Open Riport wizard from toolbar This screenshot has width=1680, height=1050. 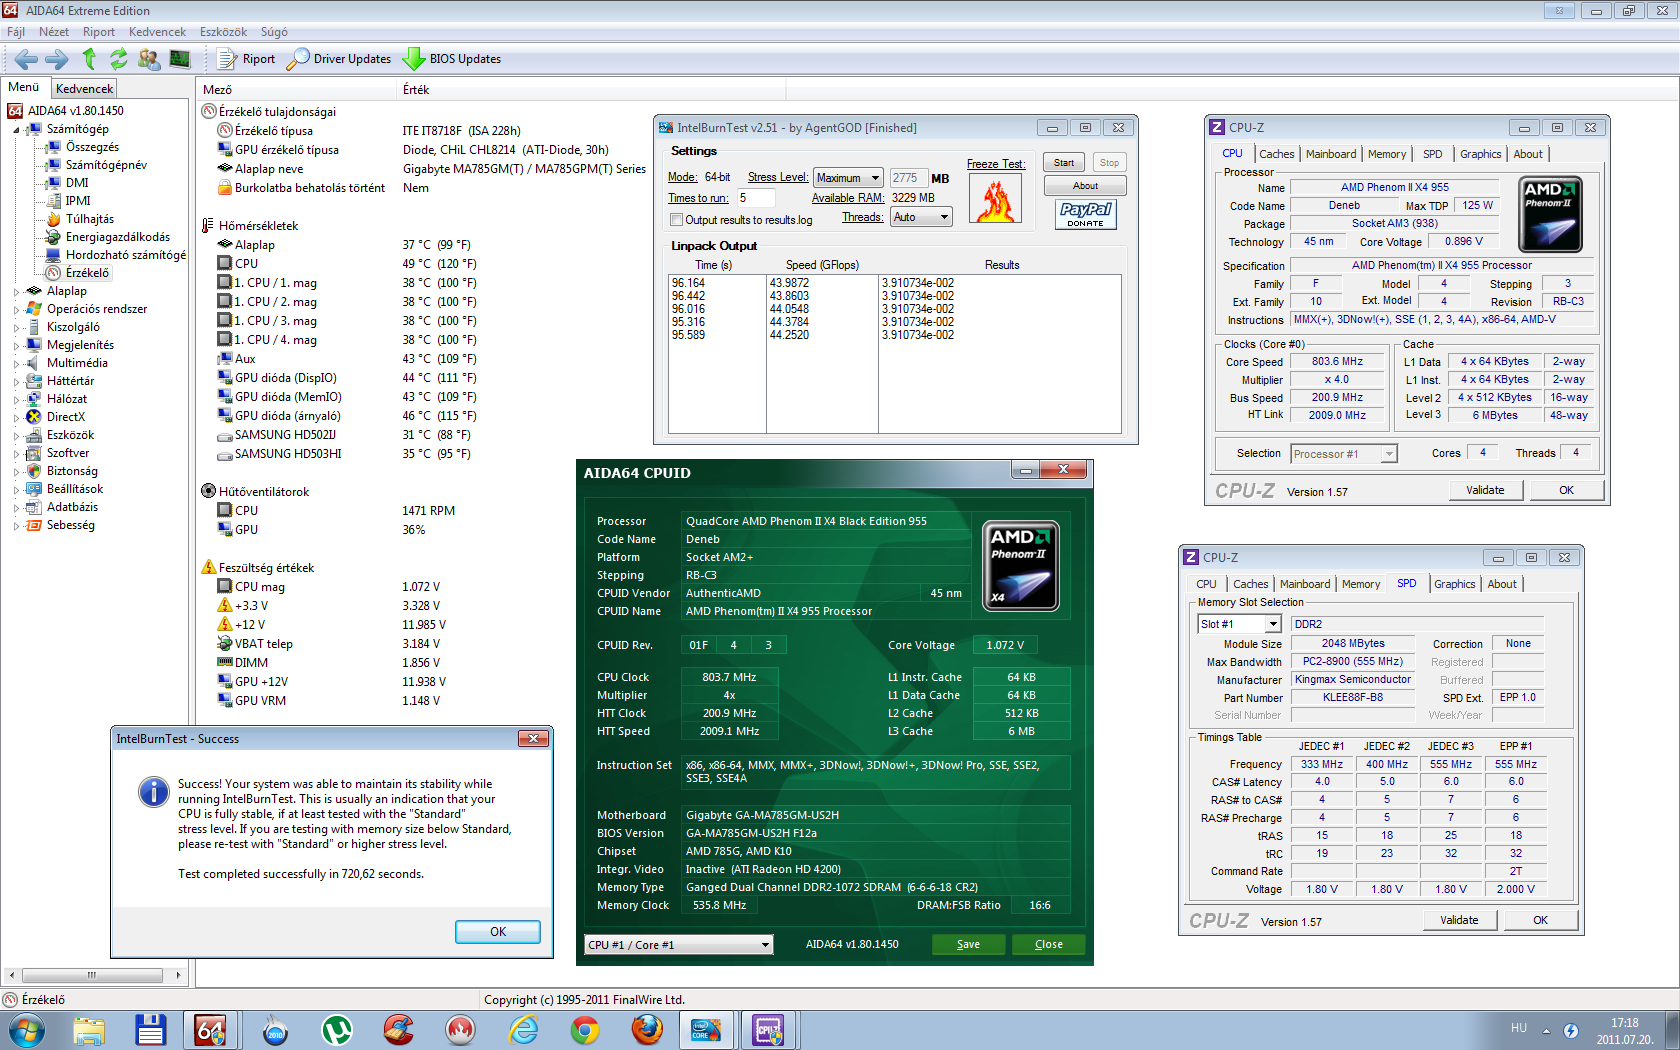pos(246,59)
